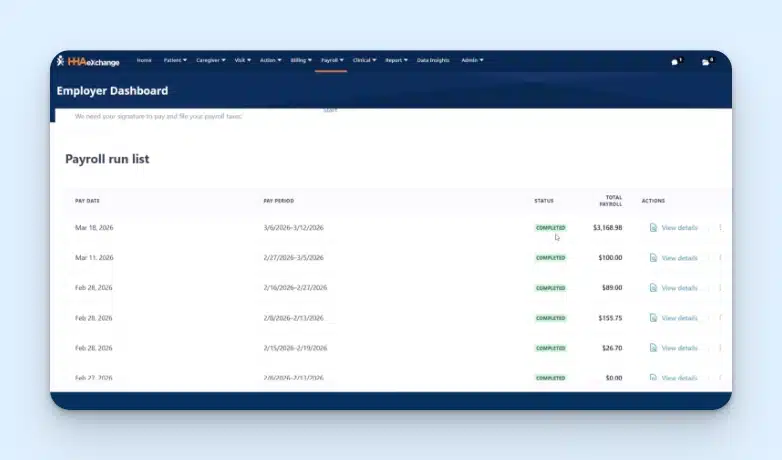The width and height of the screenshot is (782, 460).
Task: Select pay period 2/27/2026–3/5/2026
Action: 293,258
